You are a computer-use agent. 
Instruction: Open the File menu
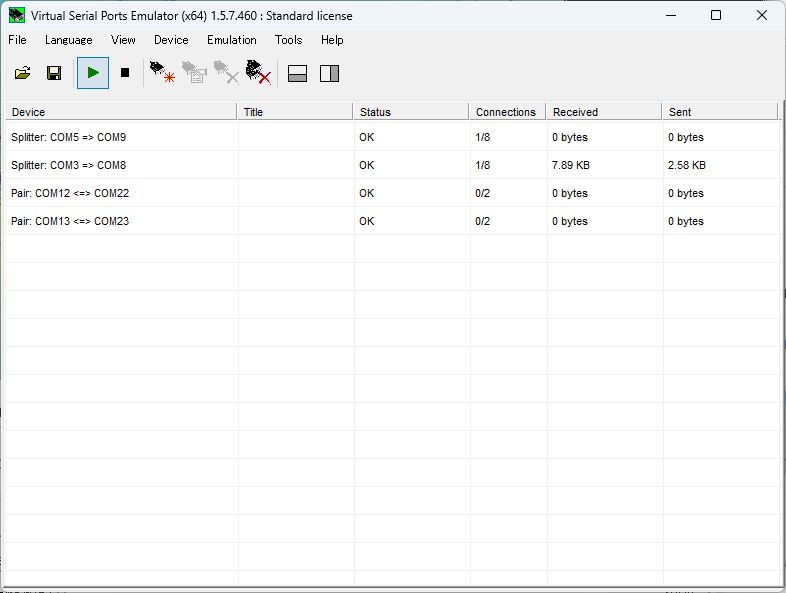17,40
